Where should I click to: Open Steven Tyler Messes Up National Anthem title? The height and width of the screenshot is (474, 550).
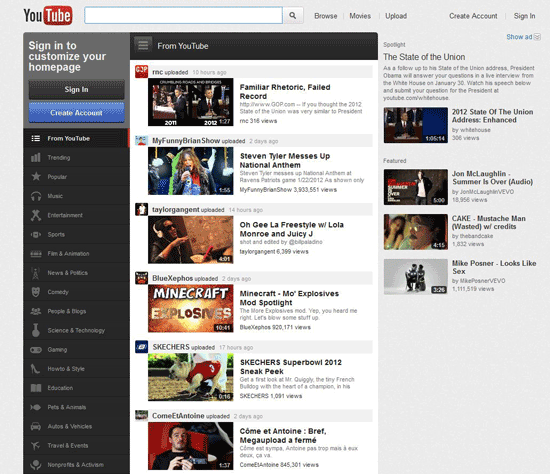[285, 160]
